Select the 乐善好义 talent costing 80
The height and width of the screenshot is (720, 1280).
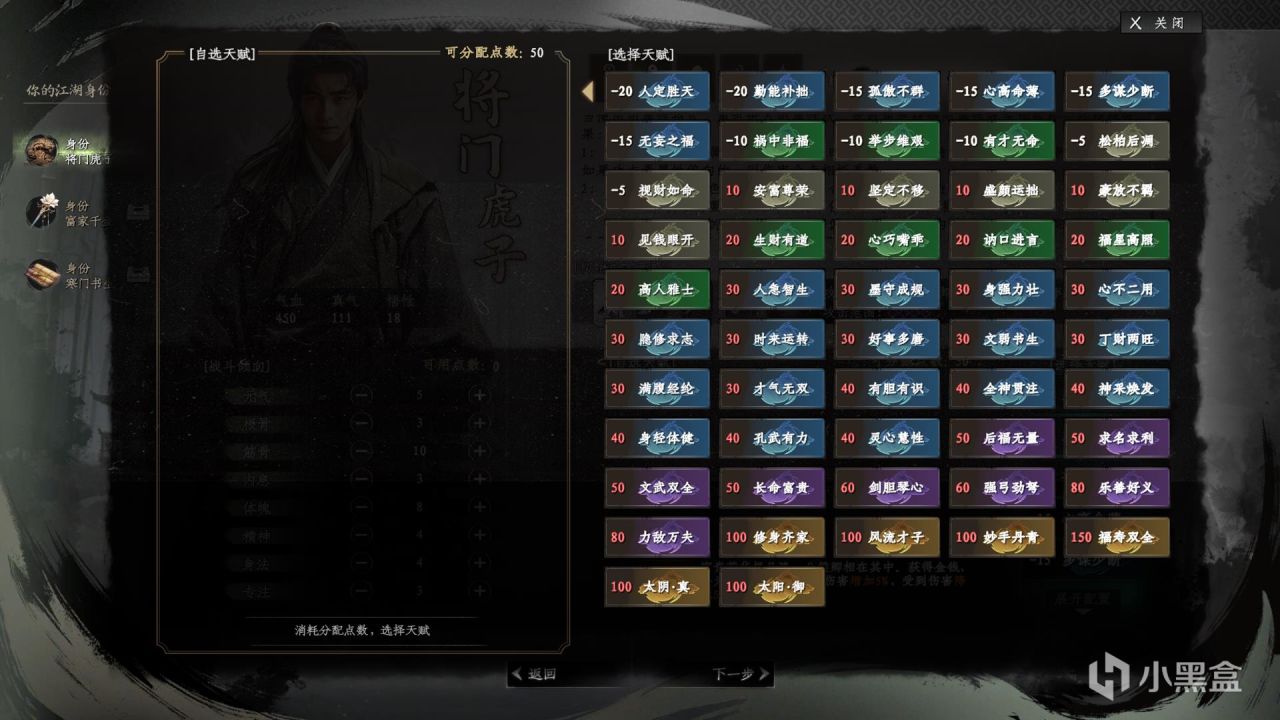coord(1117,487)
